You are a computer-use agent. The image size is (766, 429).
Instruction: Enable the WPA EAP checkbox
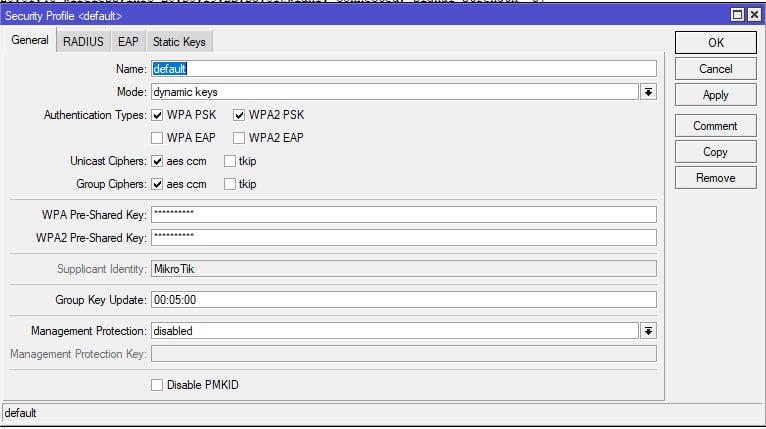coord(157,138)
